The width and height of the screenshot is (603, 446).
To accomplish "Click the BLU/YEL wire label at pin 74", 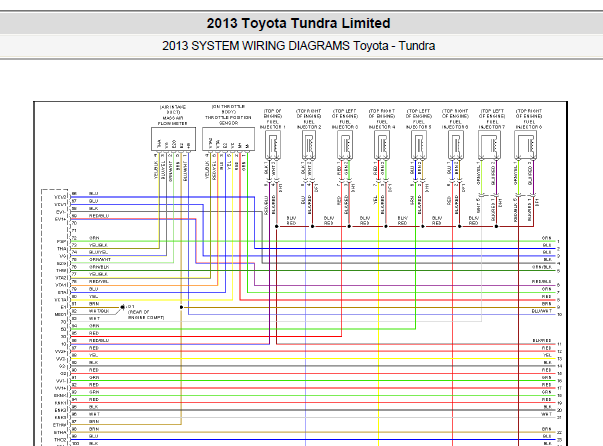I will pos(98,252).
